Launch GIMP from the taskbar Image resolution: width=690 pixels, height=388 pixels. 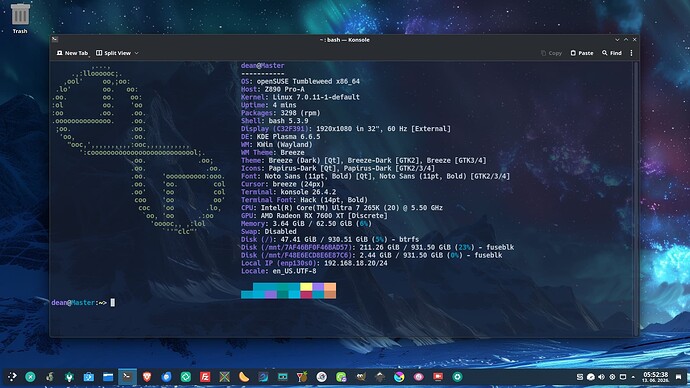(x=360, y=377)
